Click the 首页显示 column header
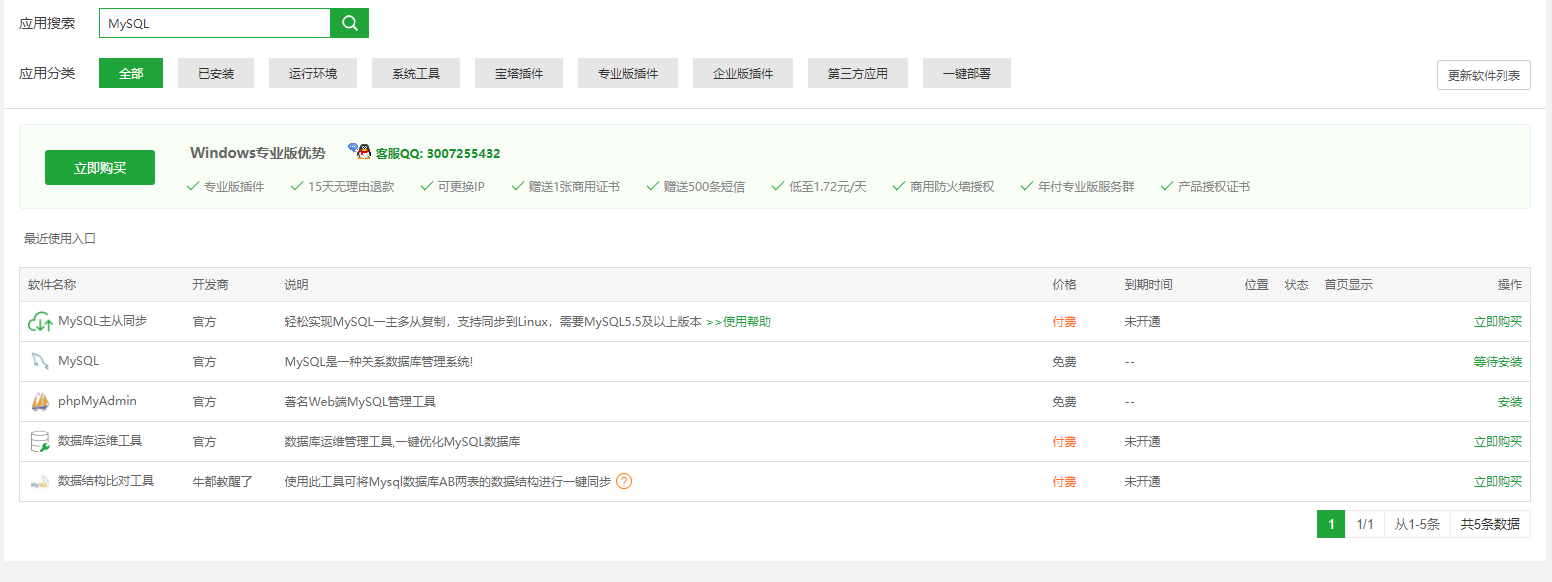This screenshot has width=1552, height=582. coord(1349,285)
